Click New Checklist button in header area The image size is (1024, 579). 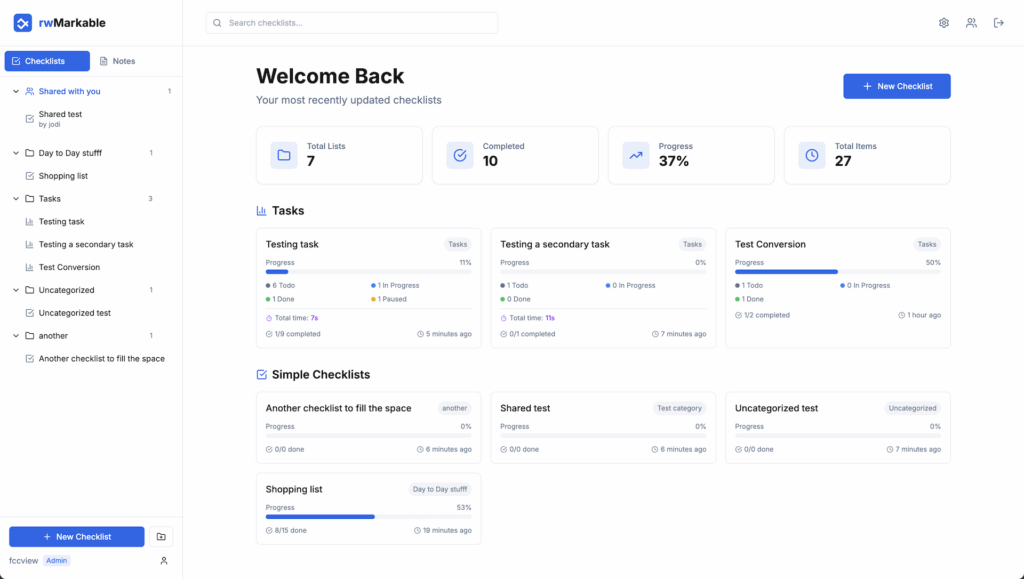click(x=896, y=86)
